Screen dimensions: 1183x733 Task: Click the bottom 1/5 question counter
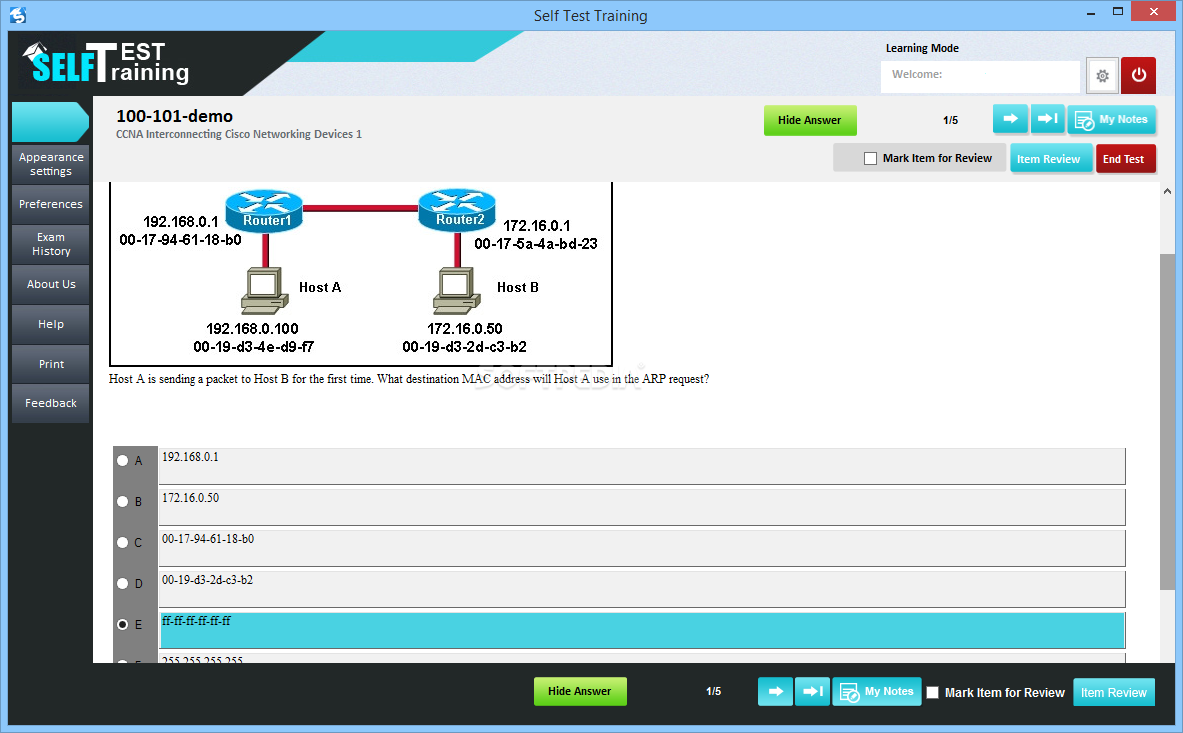tap(714, 692)
